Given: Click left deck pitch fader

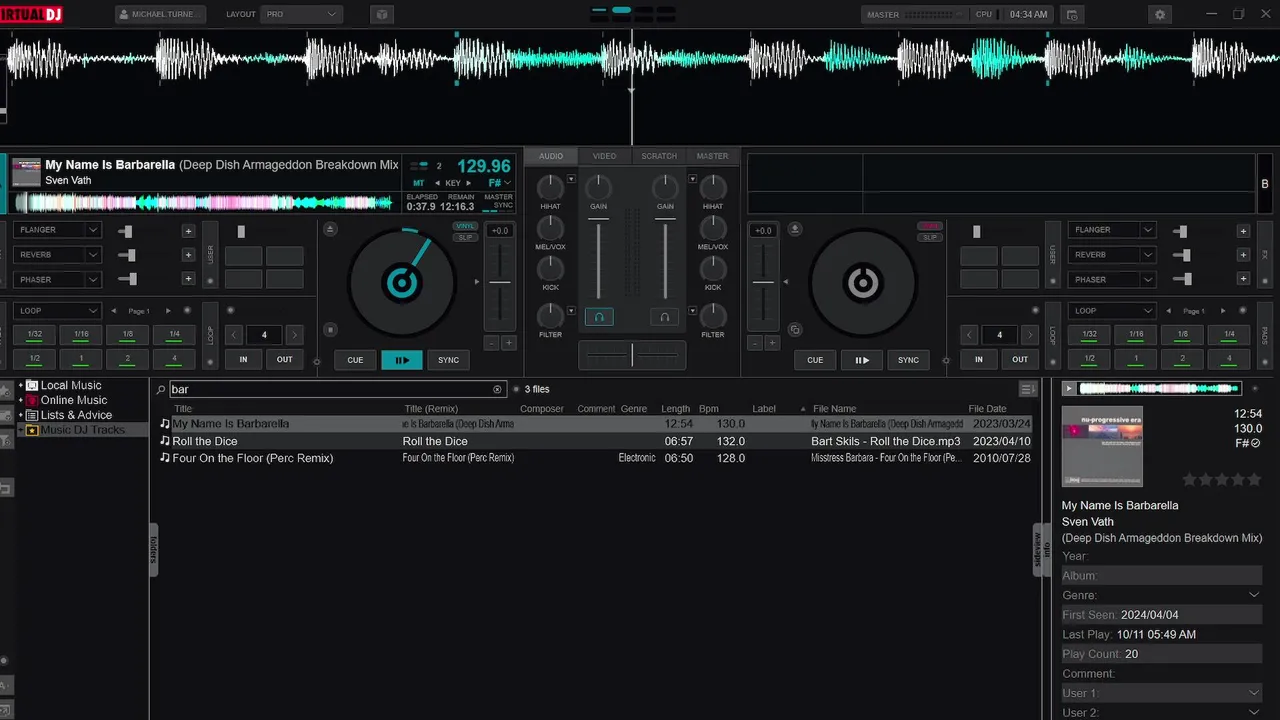Looking at the screenshot, I should (500, 283).
